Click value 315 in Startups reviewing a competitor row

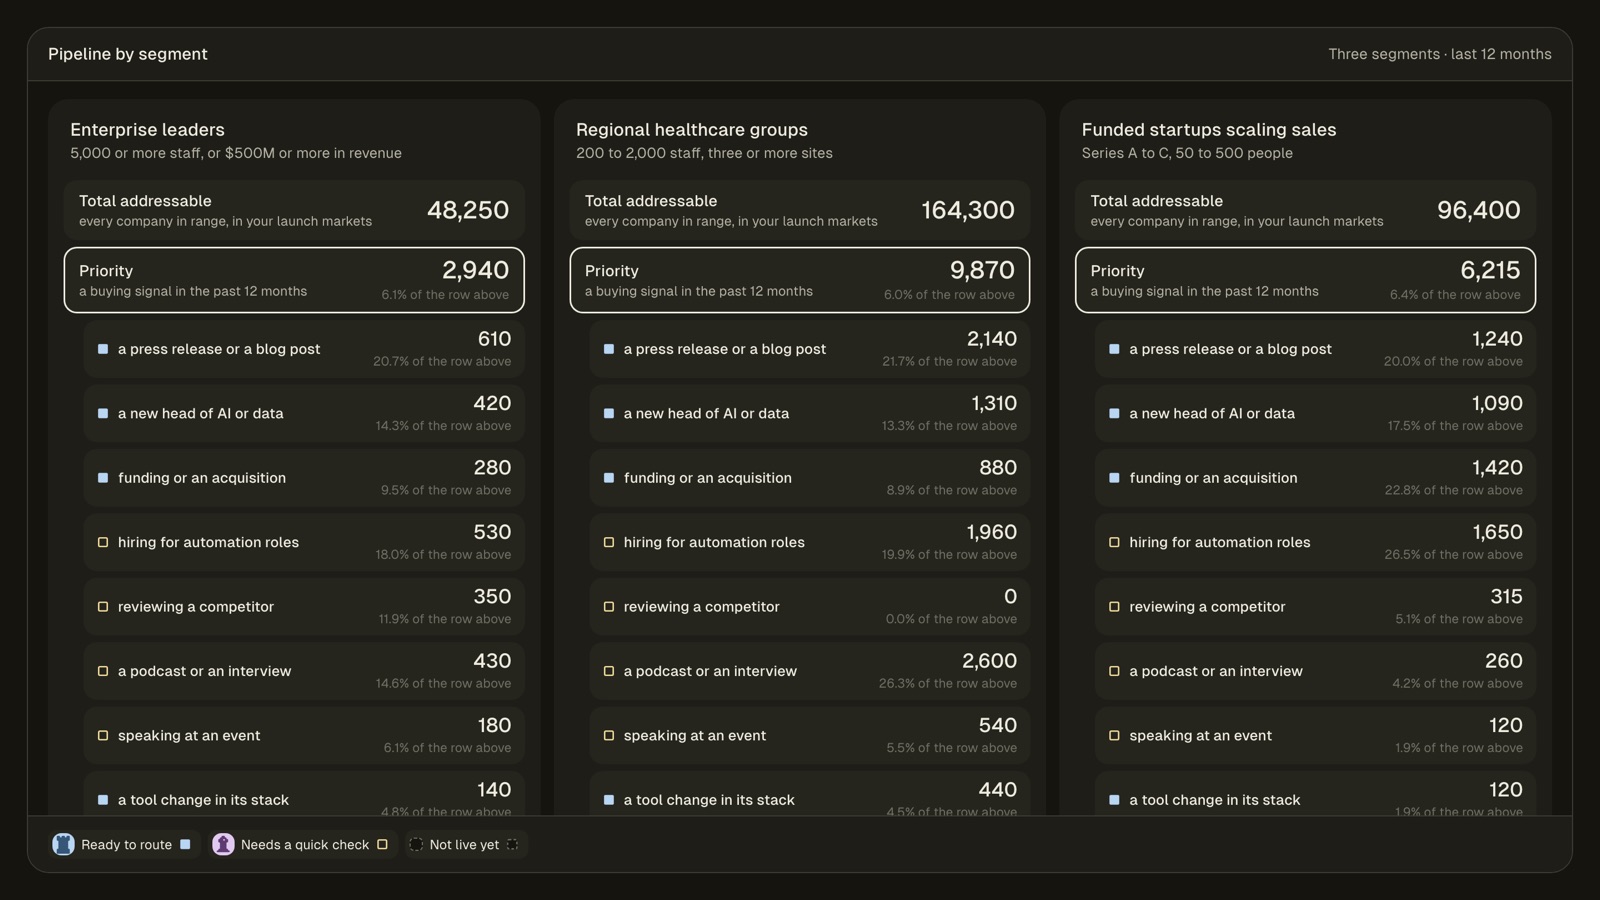tap(1506, 597)
